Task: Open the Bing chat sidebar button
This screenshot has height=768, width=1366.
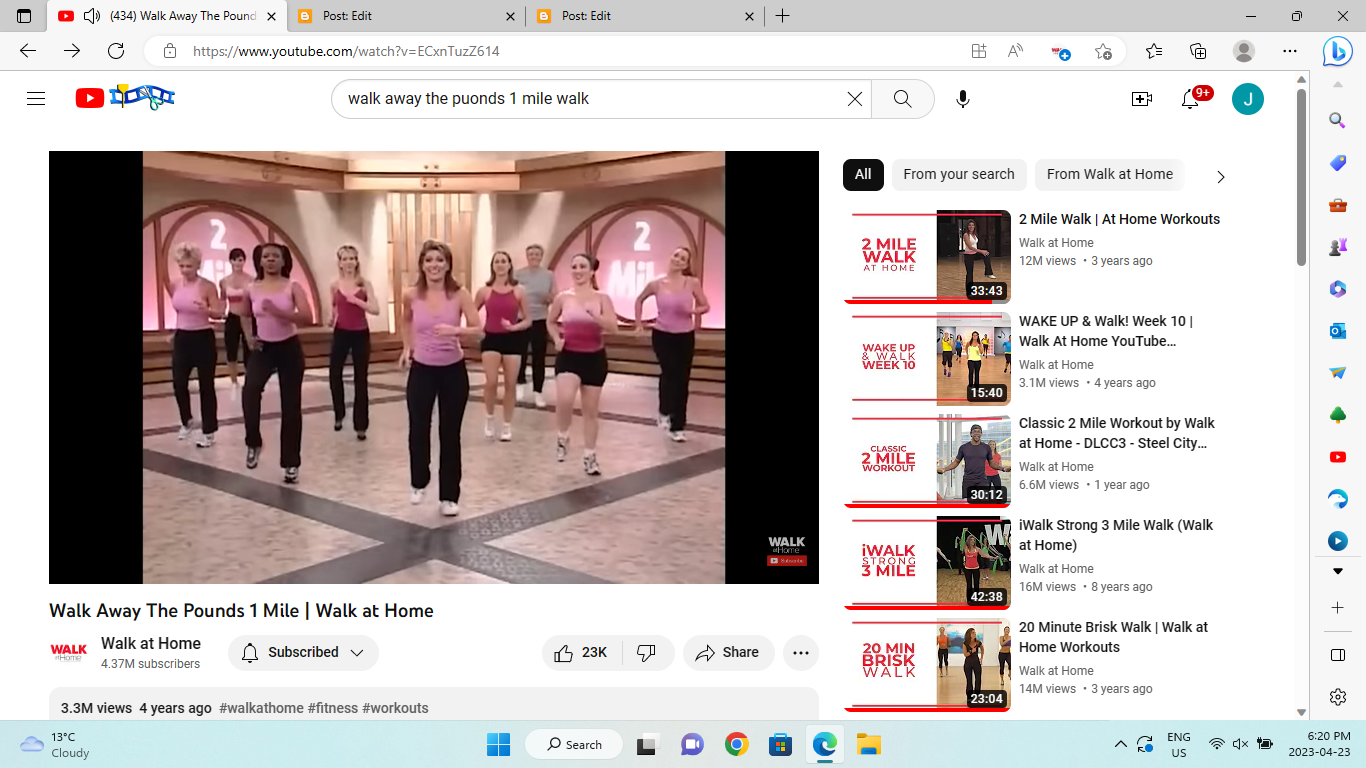Action: click(1338, 52)
